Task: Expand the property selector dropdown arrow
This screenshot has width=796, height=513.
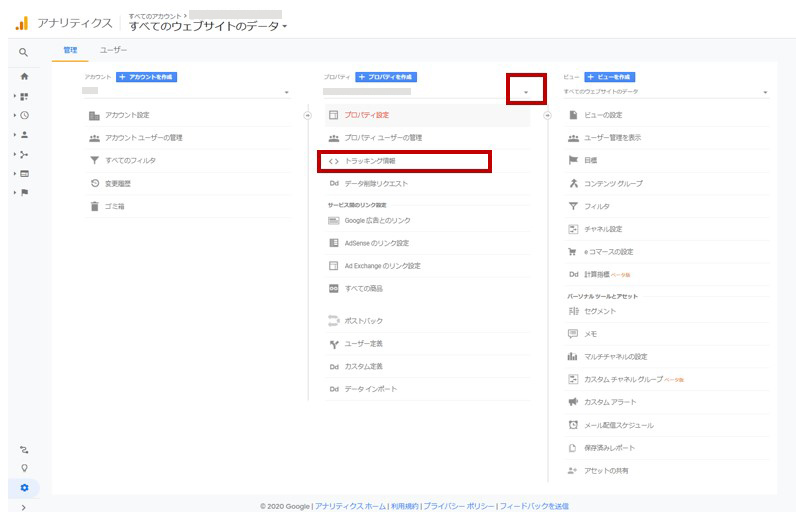Action: click(526, 93)
